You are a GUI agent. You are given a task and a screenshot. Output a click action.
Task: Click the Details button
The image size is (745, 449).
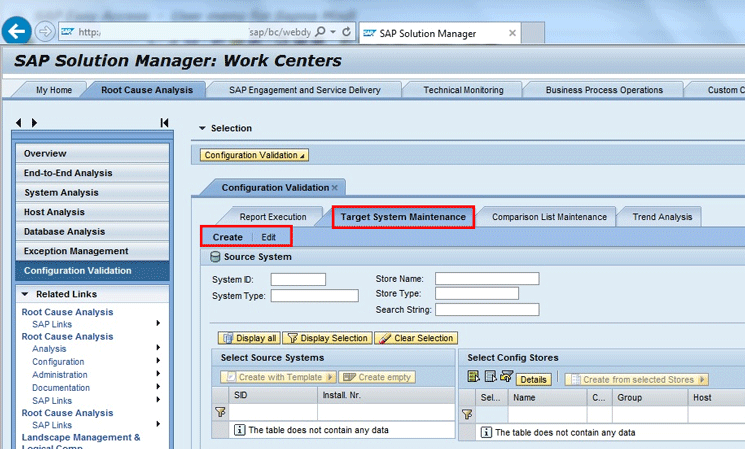[534, 379]
